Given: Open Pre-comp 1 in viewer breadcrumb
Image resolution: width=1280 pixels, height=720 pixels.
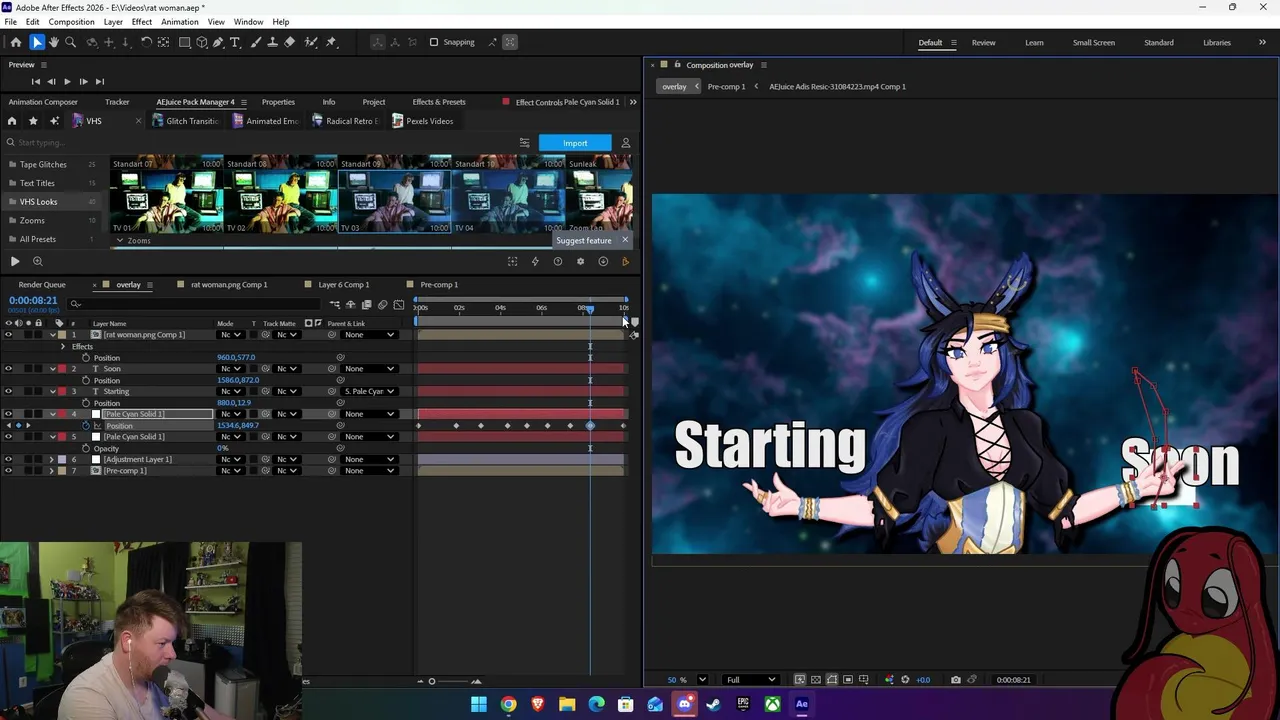Looking at the screenshot, I should pyautogui.click(x=726, y=87).
